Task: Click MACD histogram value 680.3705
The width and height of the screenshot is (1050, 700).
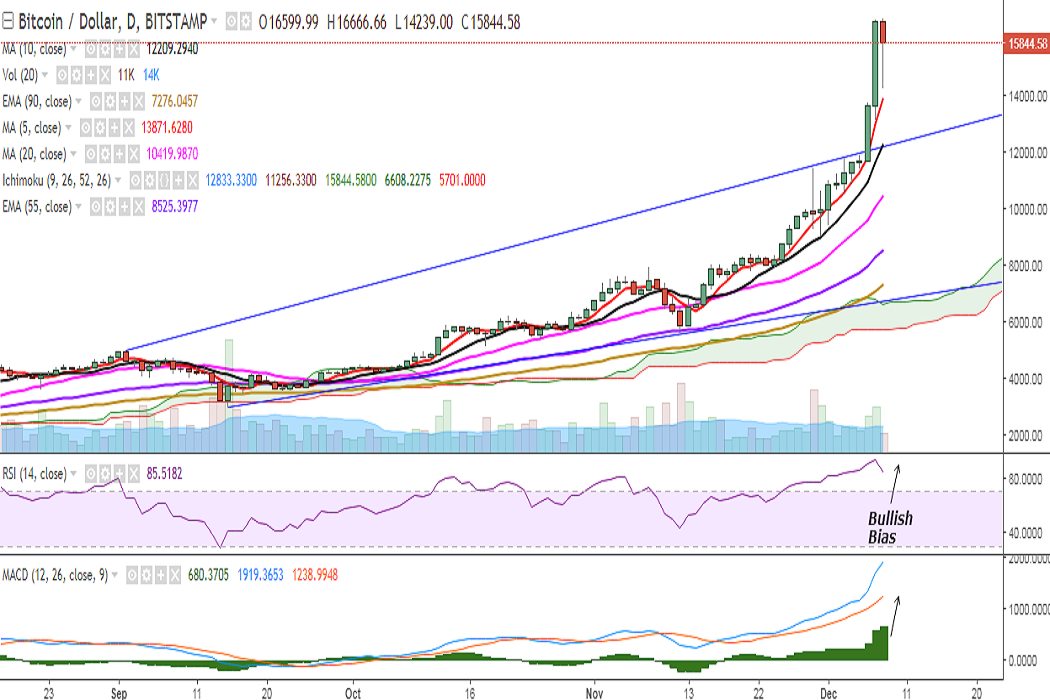Action: [208, 575]
